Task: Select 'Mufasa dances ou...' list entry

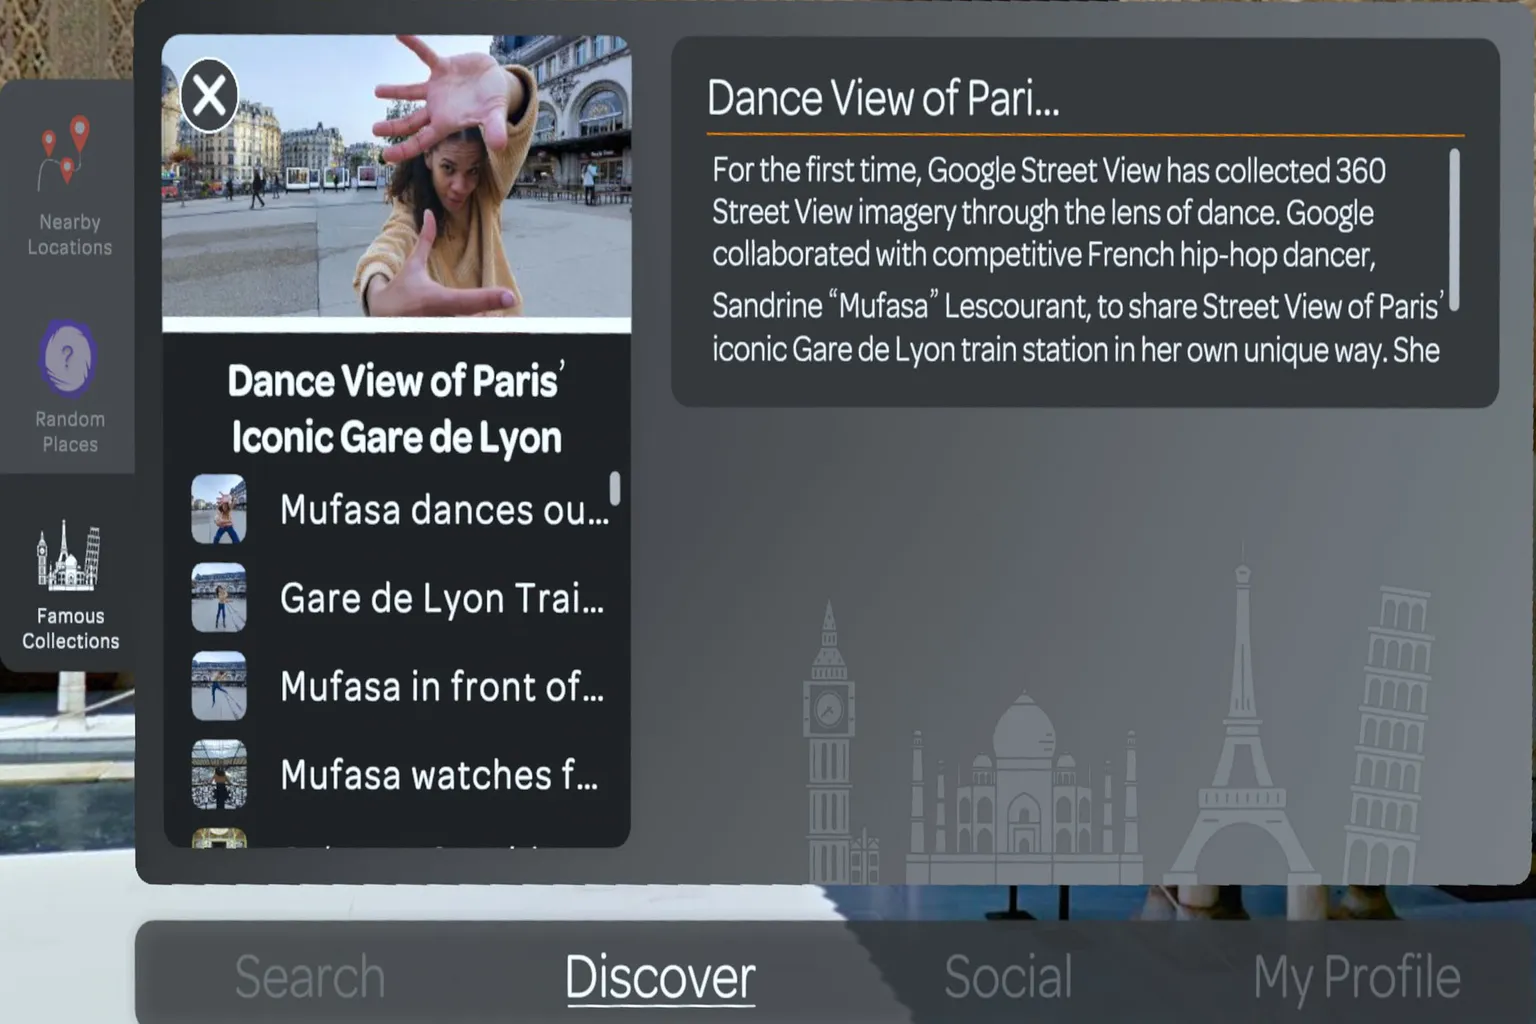Action: 400,509
